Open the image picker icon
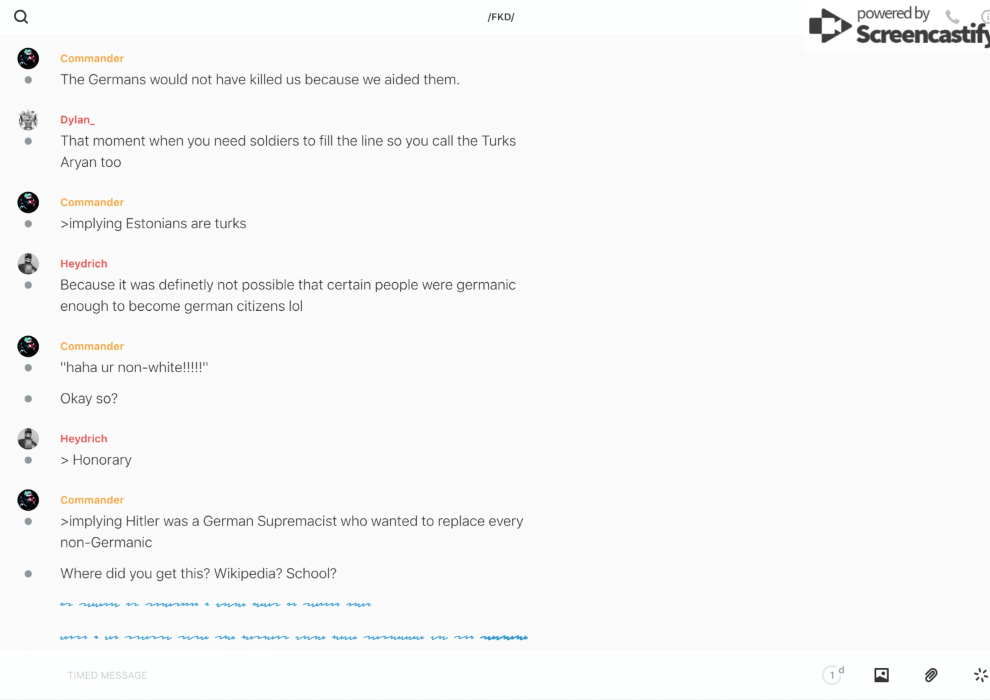Viewport: 990px width, 700px height. coord(881,675)
